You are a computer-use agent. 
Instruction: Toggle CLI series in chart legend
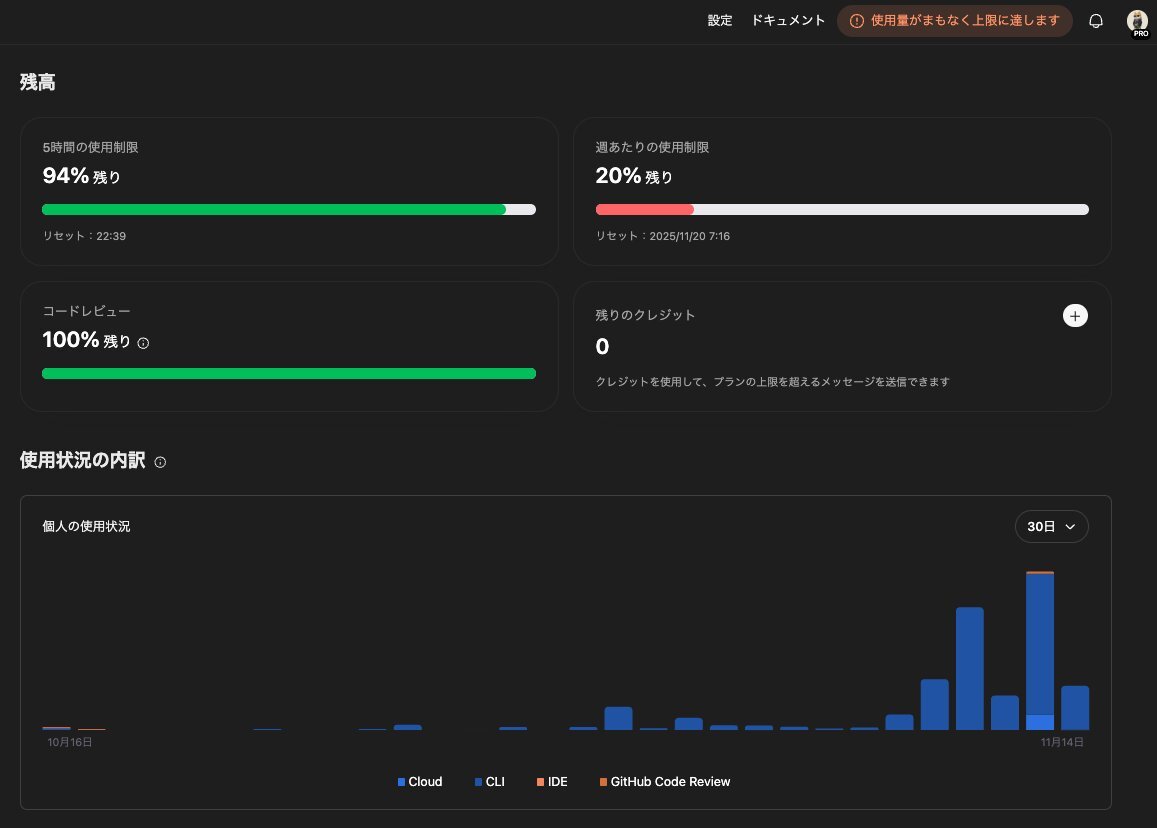click(x=489, y=782)
